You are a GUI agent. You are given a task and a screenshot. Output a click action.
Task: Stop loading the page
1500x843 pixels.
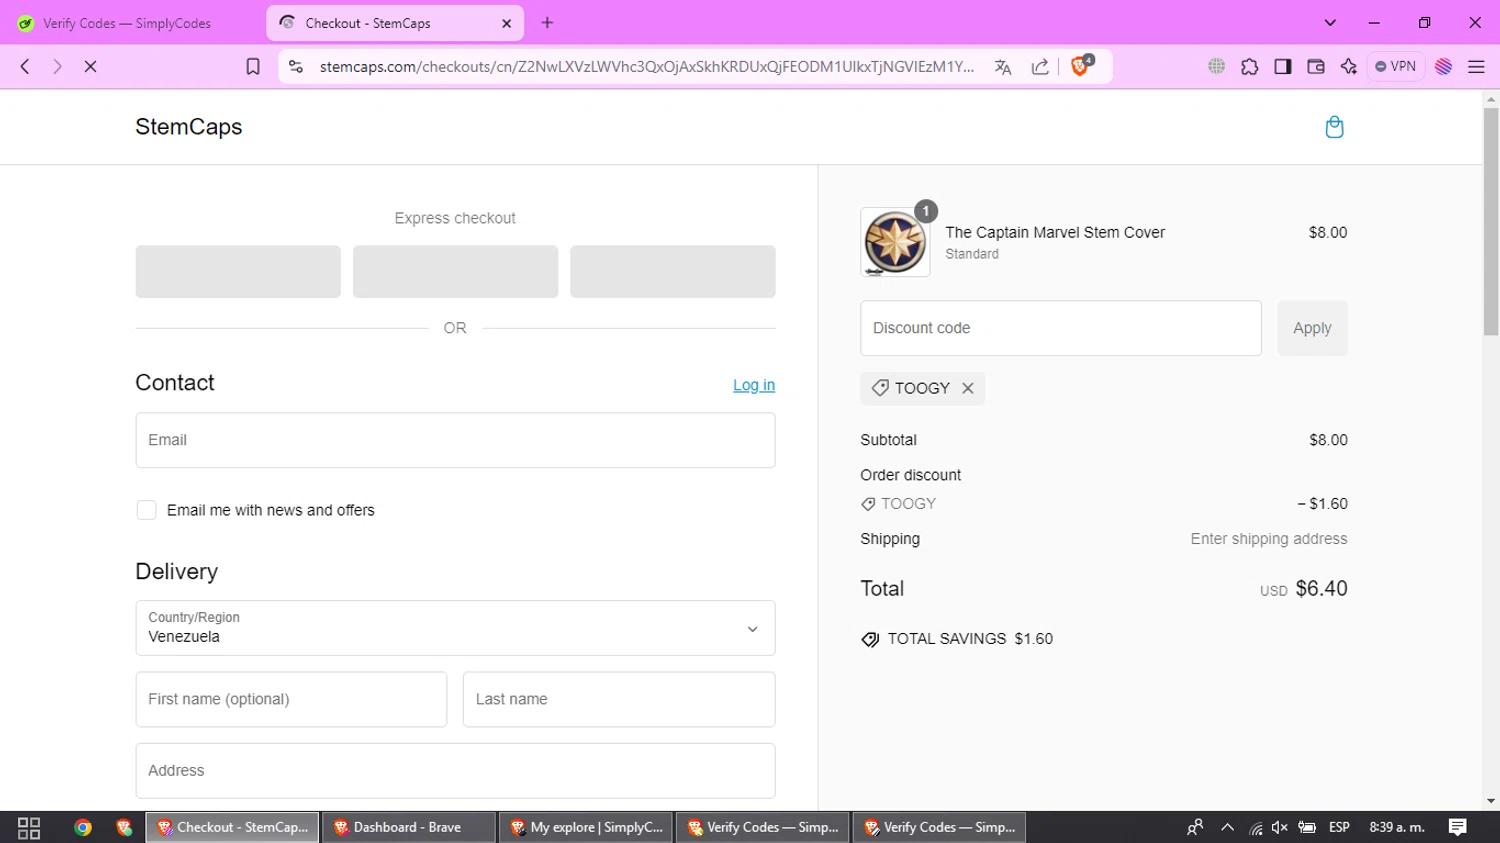click(x=90, y=66)
